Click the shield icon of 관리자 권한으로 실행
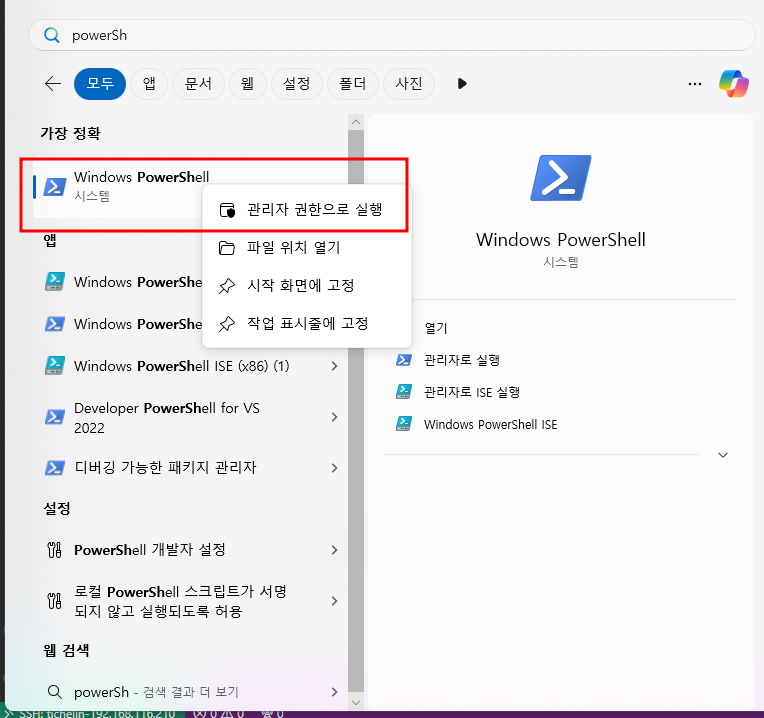Viewport: 764px width, 718px height. (227, 210)
